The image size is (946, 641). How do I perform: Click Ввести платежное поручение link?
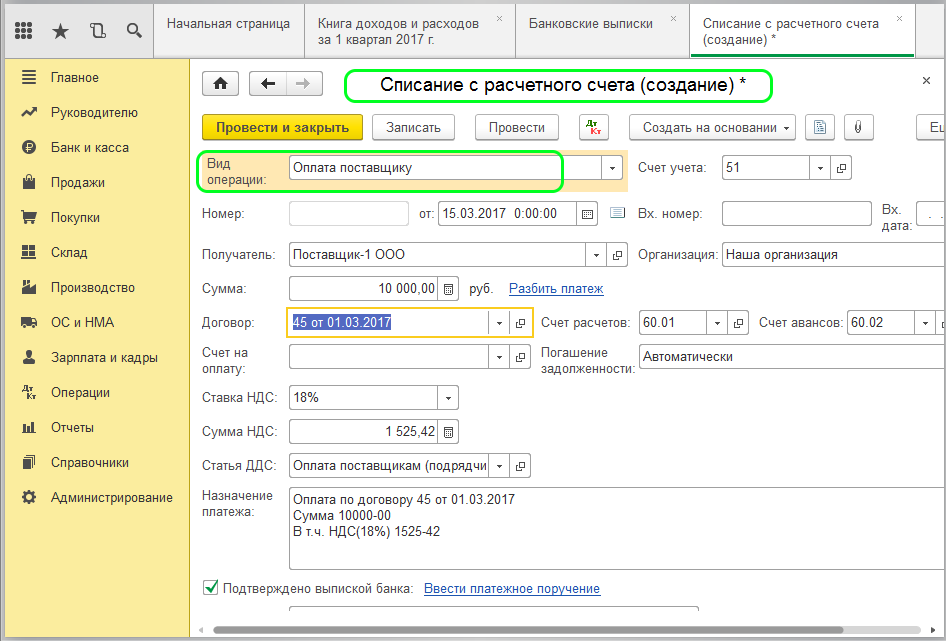[512, 588]
